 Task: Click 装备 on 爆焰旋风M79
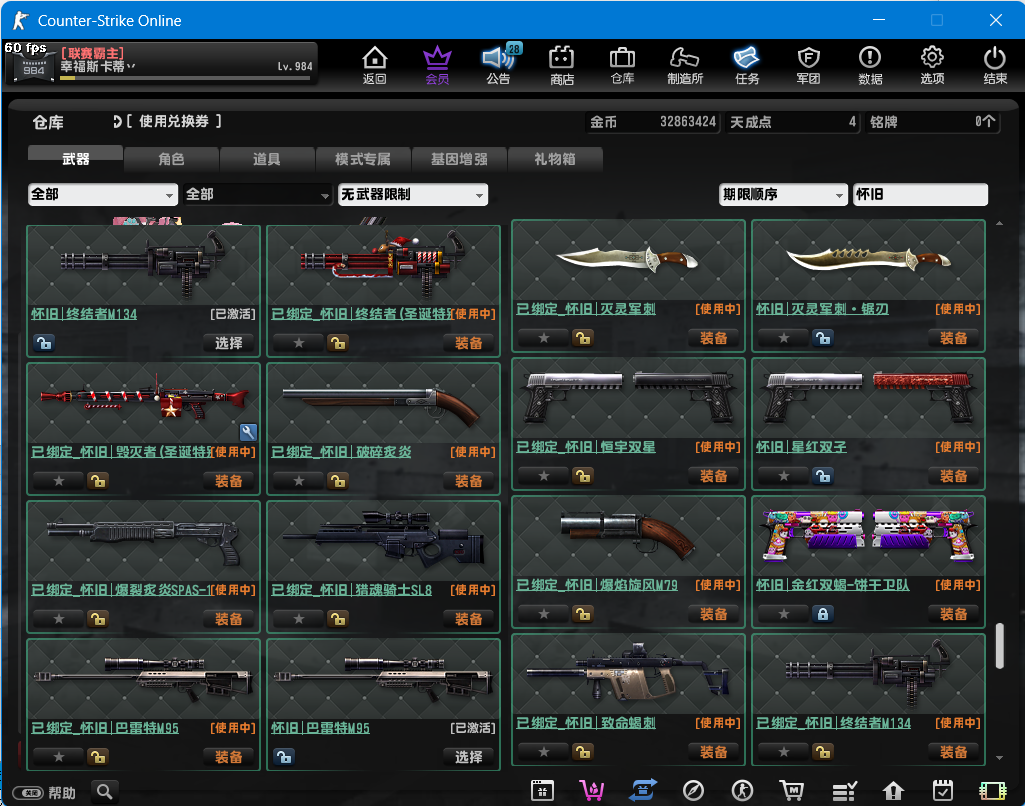pos(713,614)
